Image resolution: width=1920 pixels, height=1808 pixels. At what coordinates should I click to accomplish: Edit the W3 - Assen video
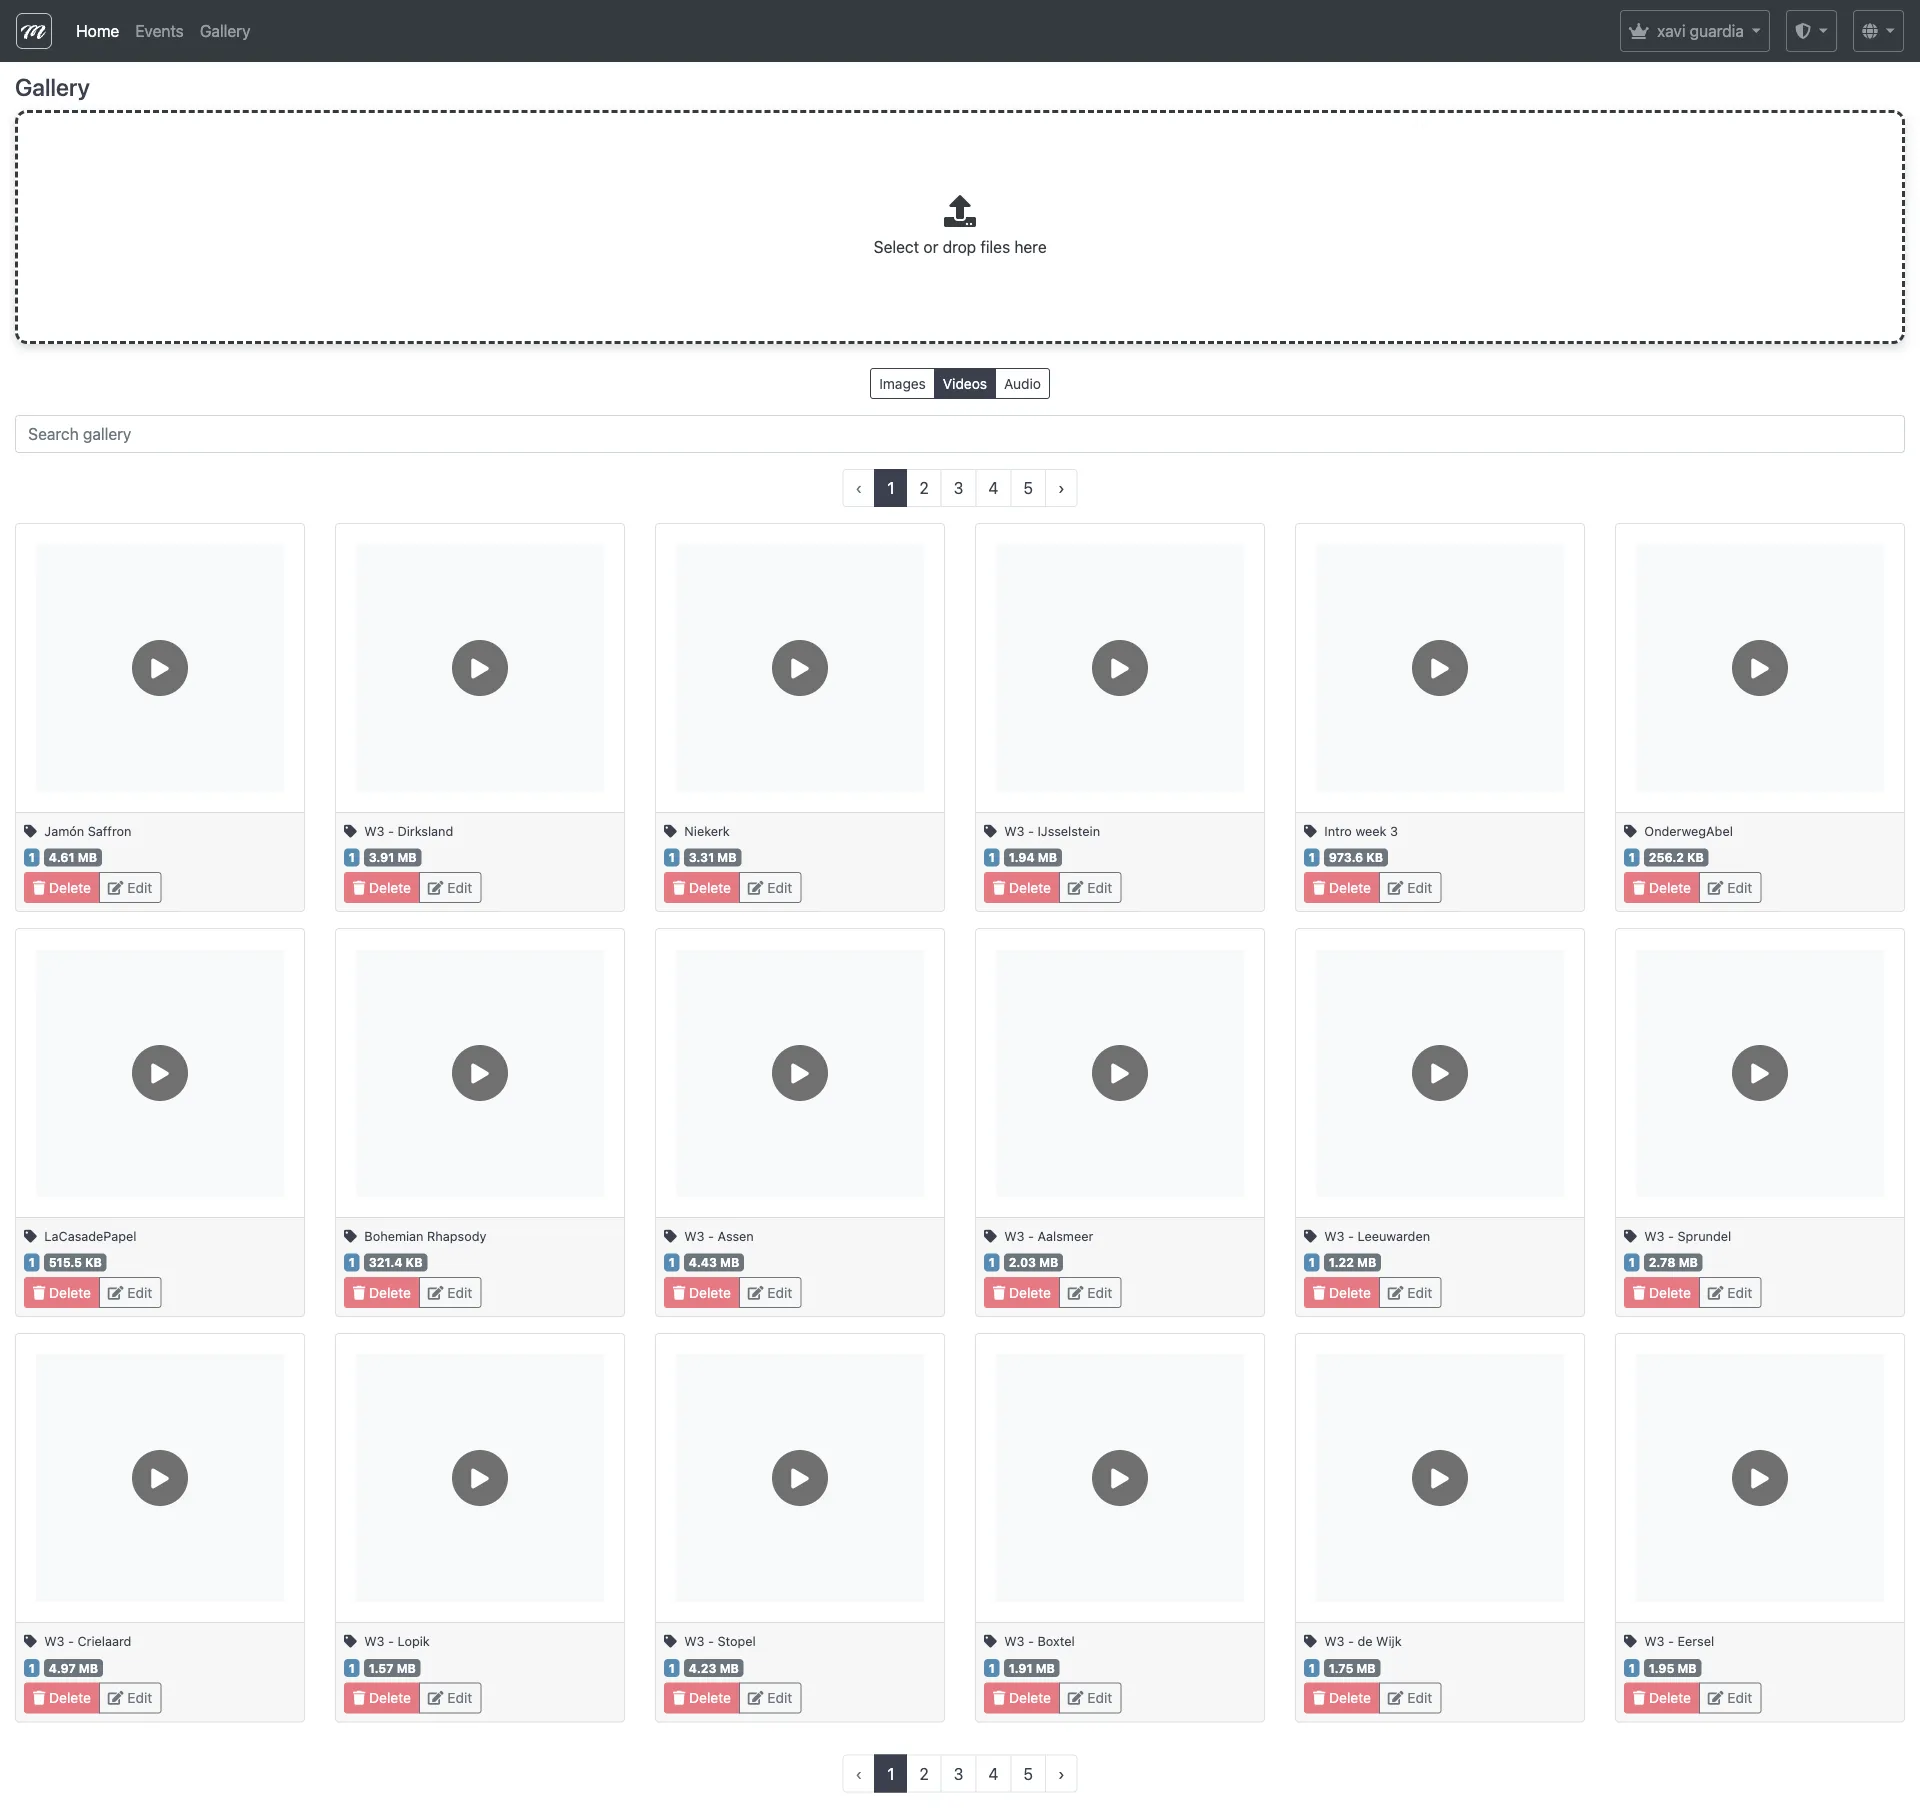coord(770,1293)
